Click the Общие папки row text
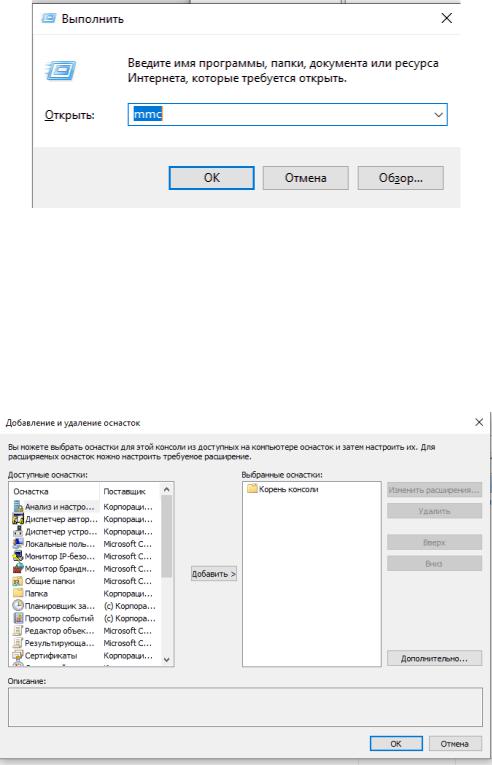 [x=50, y=581]
